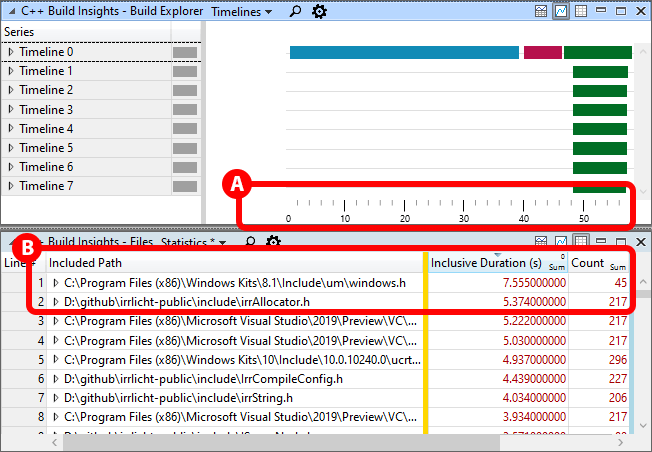Image resolution: width=652 pixels, height=452 pixels.
Task: Open the Statistics preset dropdown
Action: (x=193, y=242)
